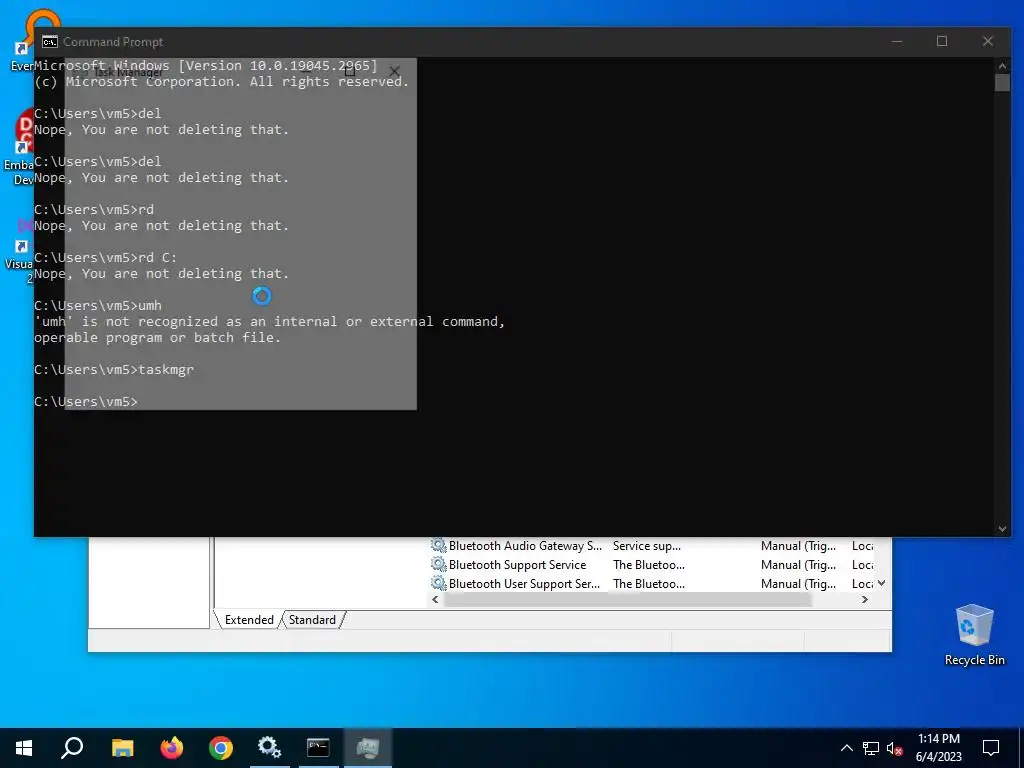Launch File Explorer from taskbar
The height and width of the screenshot is (768, 1024).
click(122, 748)
